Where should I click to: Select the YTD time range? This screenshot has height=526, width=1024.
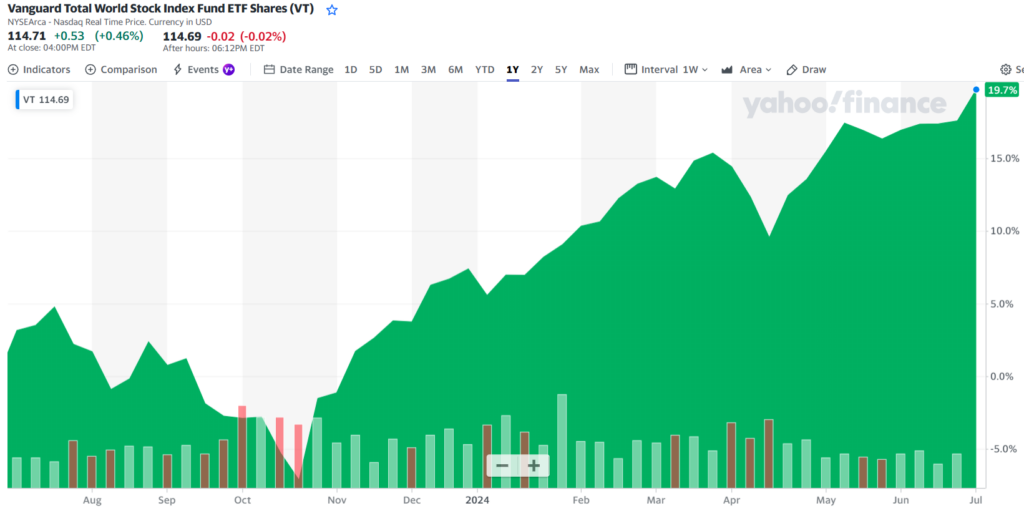point(484,70)
